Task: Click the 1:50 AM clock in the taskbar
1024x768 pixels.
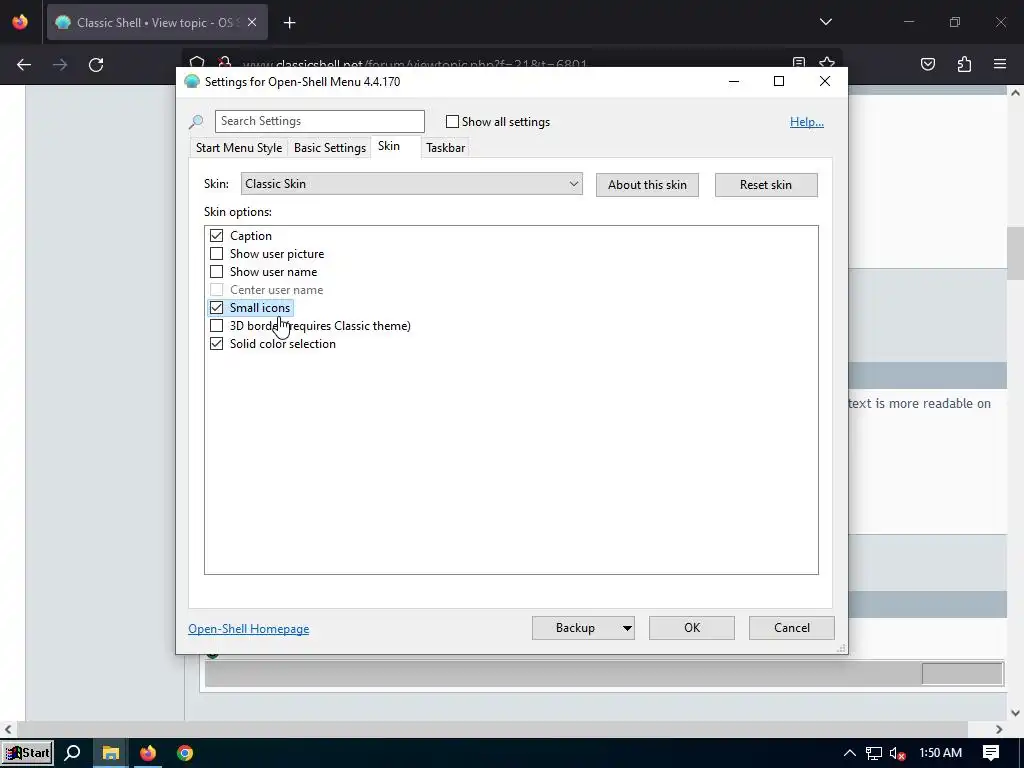Action: pyautogui.click(x=940, y=753)
